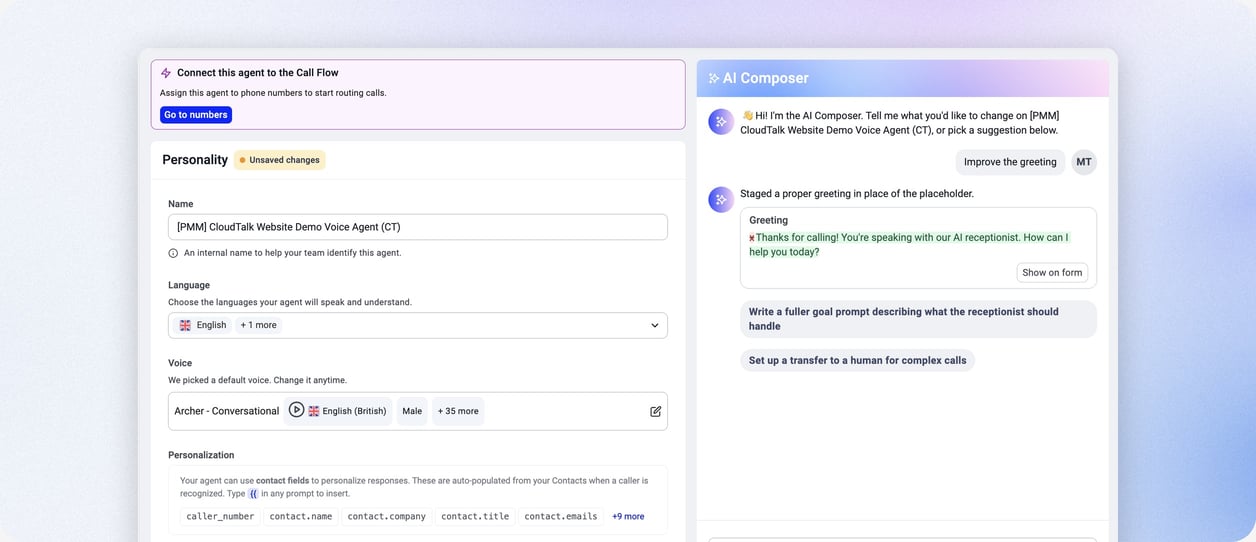The width and height of the screenshot is (1256, 542).
Task: Click the + 35 more voice tag
Action: 458,411
